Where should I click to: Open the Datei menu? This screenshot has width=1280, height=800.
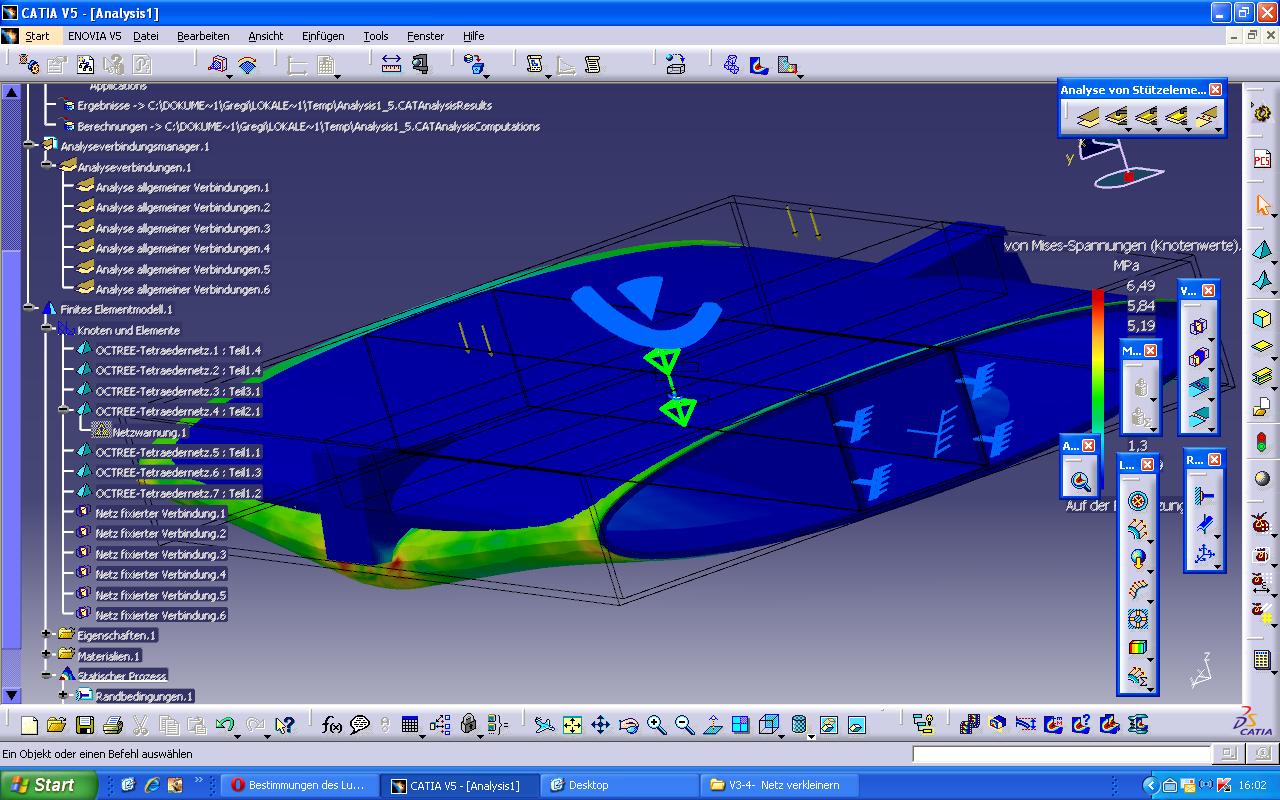[x=146, y=36]
